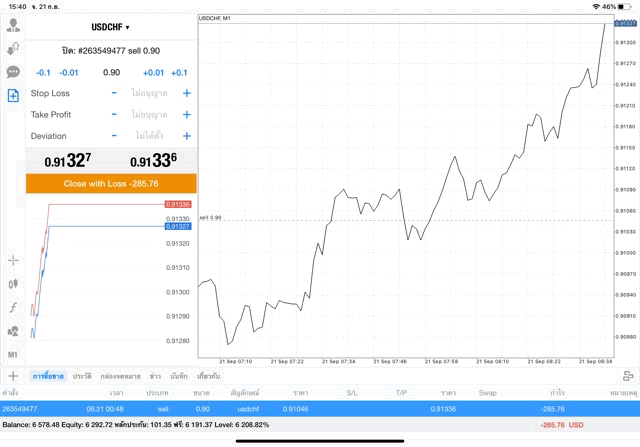Open the USDCHF symbol dropdown
Viewport: 640px width, 447px height.
click(x=110, y=27)
